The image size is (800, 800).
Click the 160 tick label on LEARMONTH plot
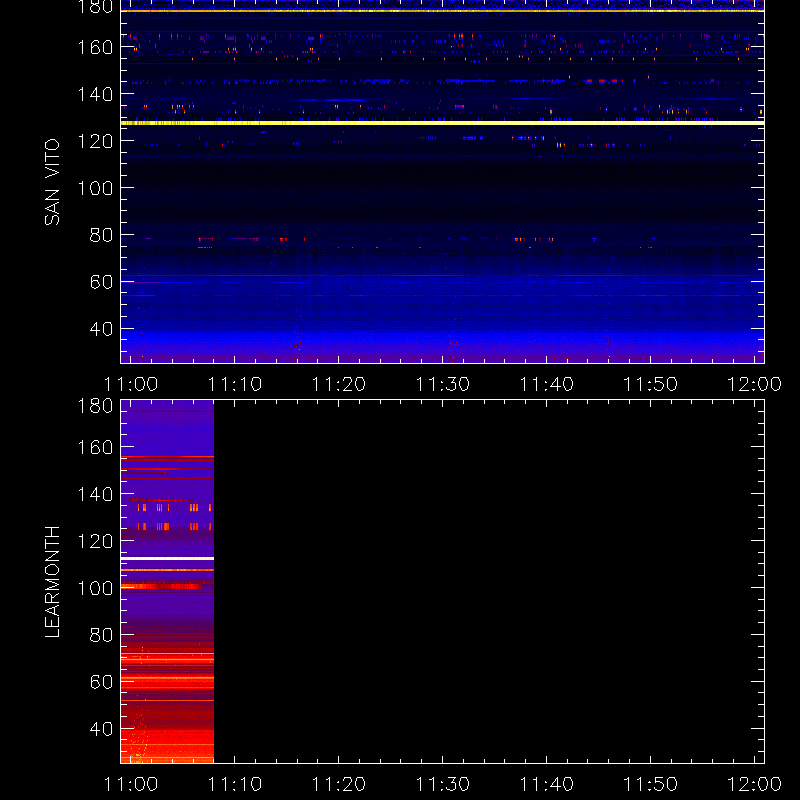coord(95,447)
